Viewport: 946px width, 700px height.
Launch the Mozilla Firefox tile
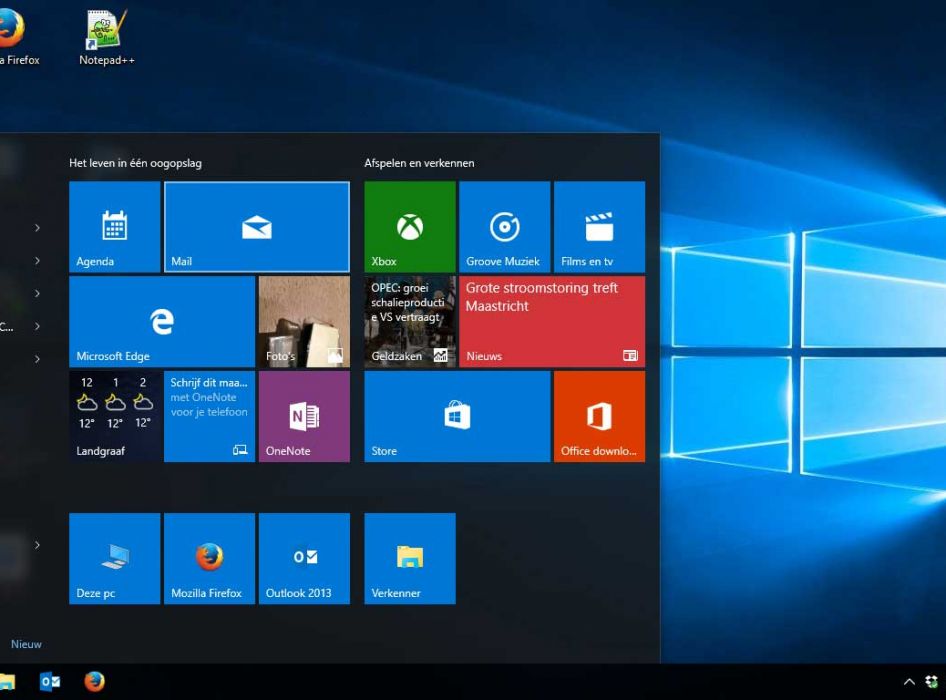209,558
